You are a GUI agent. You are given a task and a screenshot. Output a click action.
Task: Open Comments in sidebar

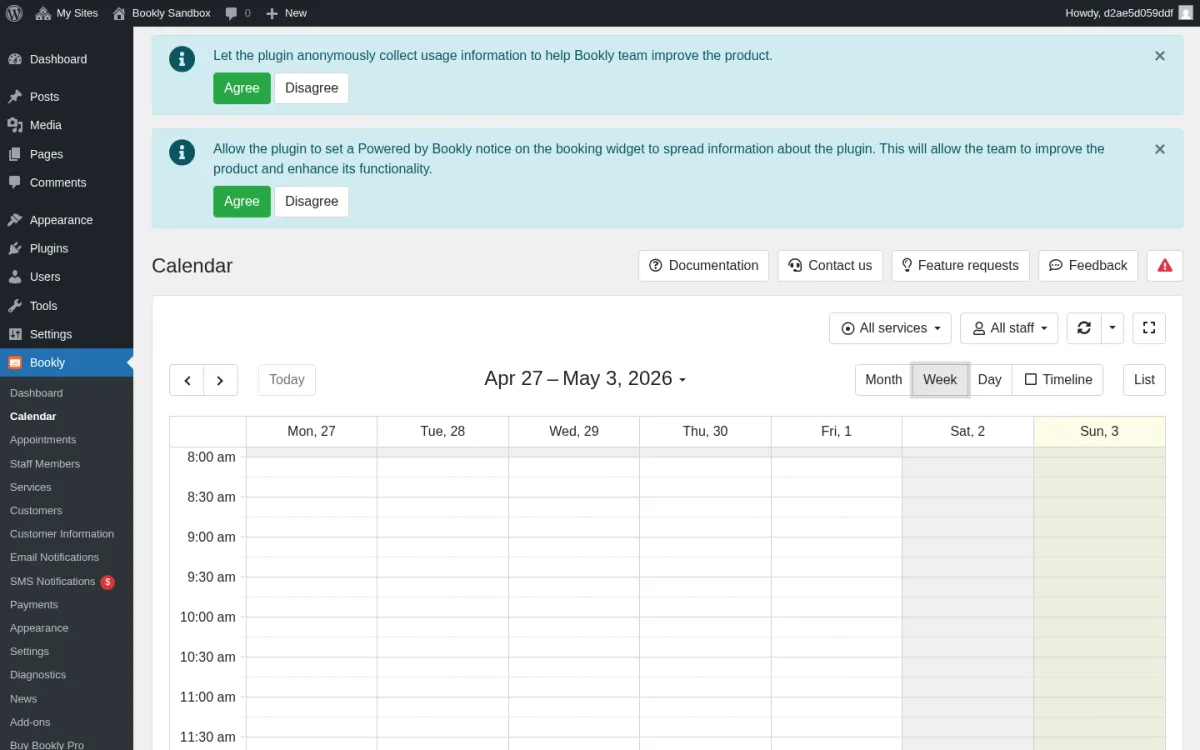(66, 183)
